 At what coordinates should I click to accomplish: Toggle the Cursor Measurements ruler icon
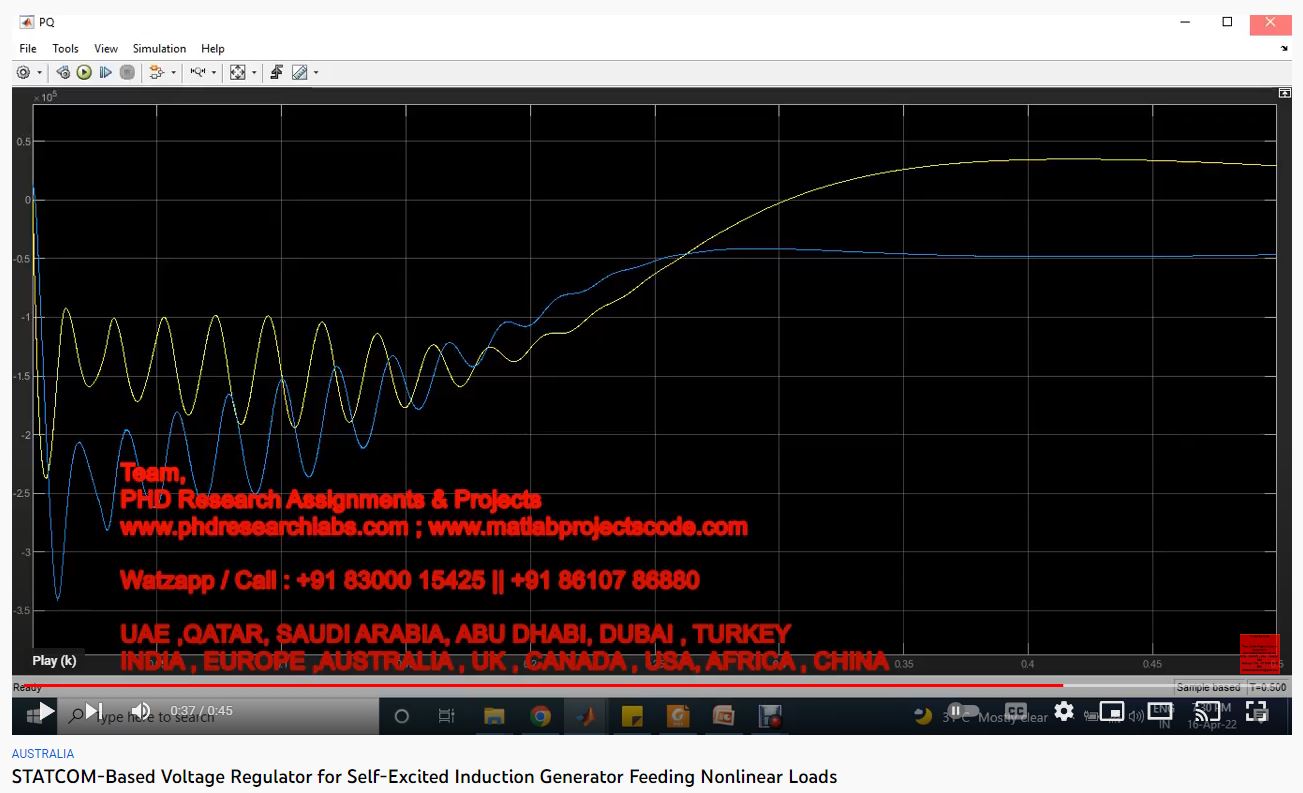click(x=299, y=73)
